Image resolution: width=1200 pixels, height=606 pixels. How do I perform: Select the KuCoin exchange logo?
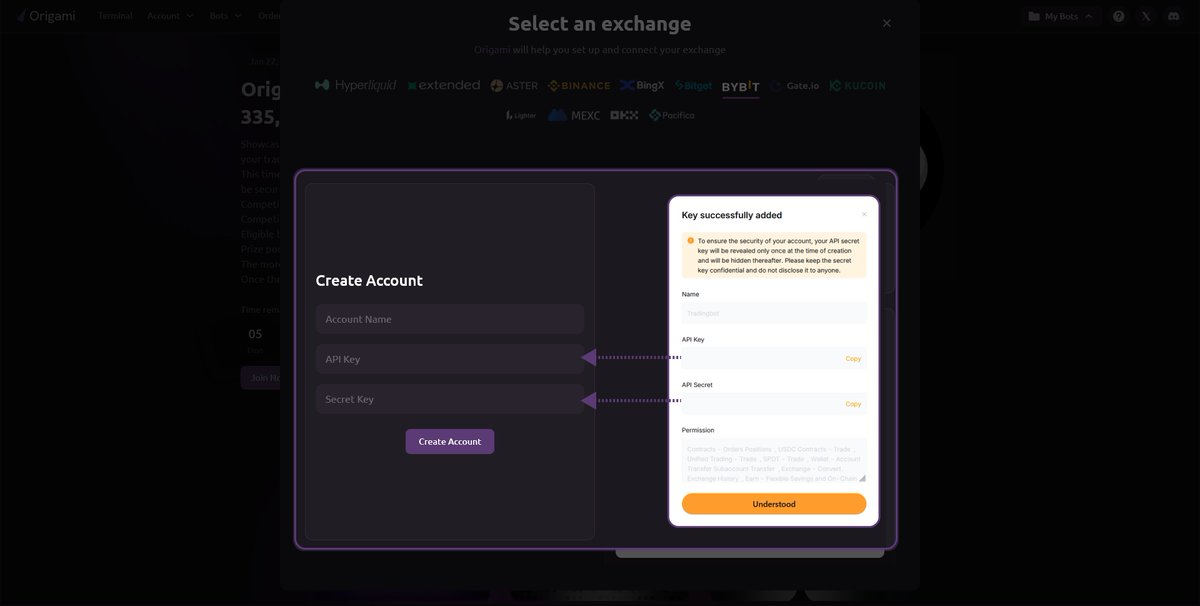click(858, 86)
